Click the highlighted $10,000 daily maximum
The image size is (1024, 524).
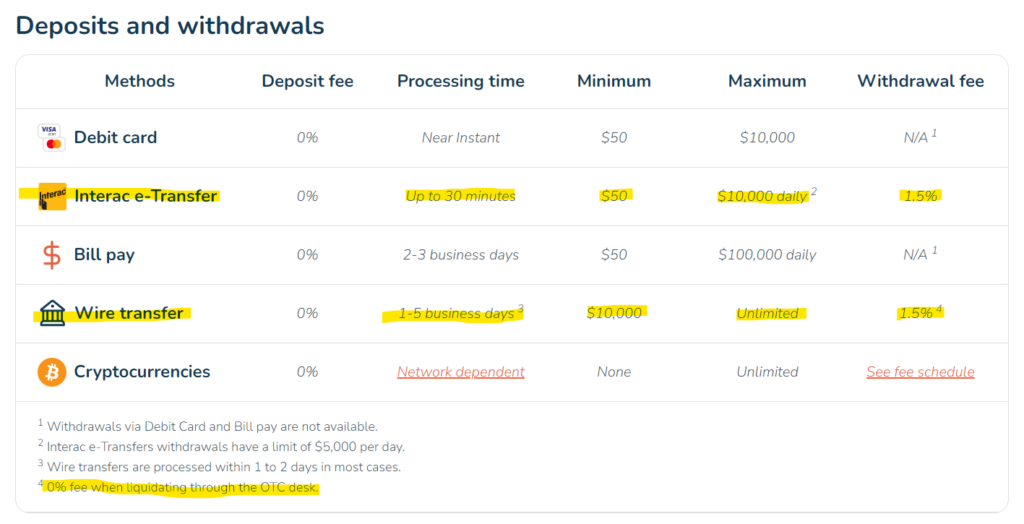pos(762,196)
